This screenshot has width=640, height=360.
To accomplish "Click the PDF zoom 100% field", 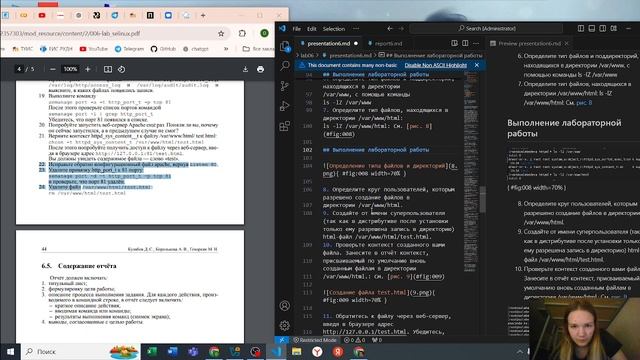I will [70, 69].
